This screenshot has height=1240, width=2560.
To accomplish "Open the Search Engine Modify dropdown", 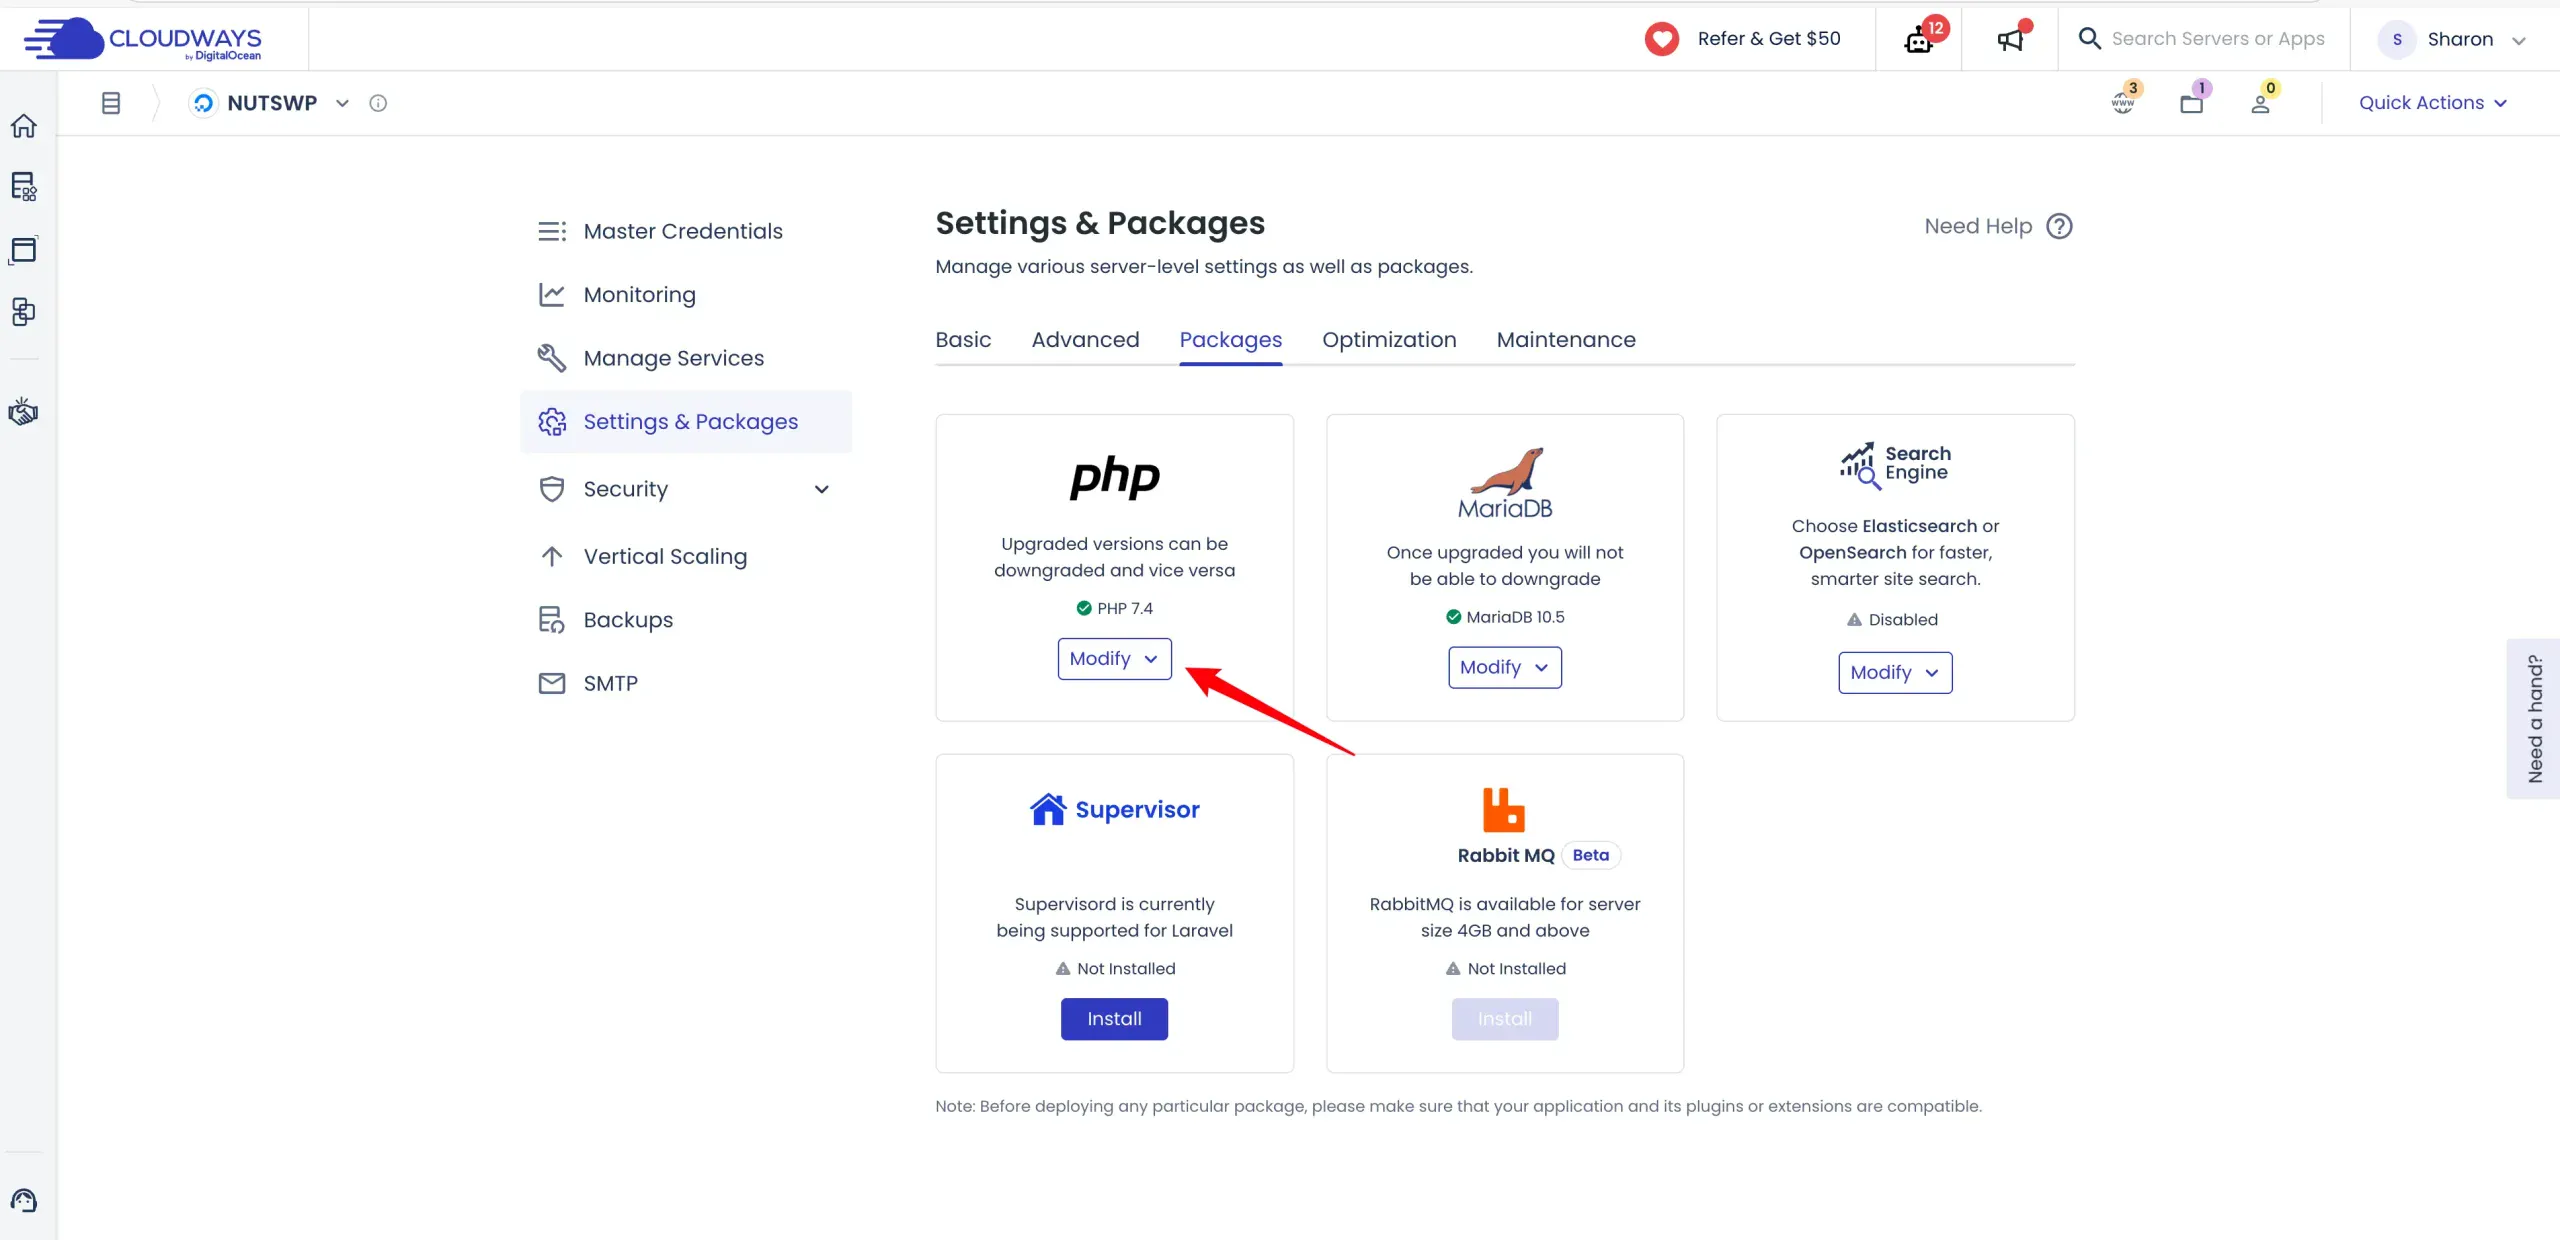I will (1895, 673).
